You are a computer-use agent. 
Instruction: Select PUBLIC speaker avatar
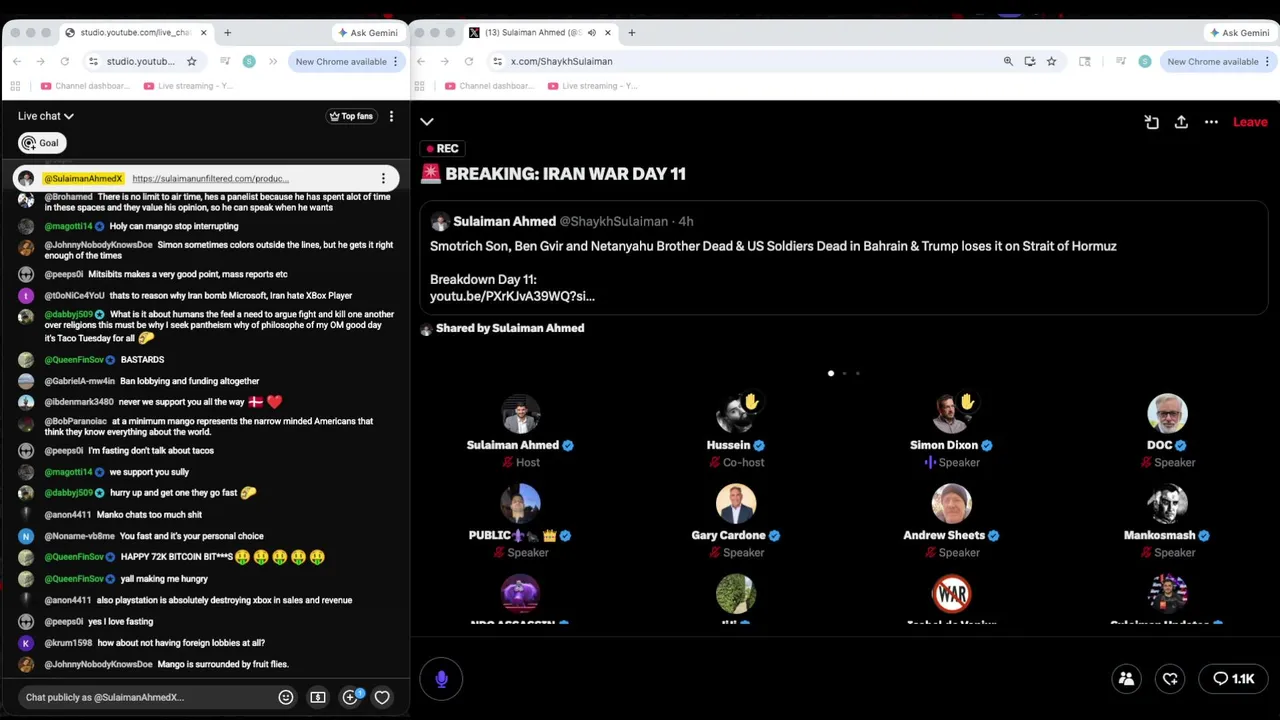tap(520, 504)
